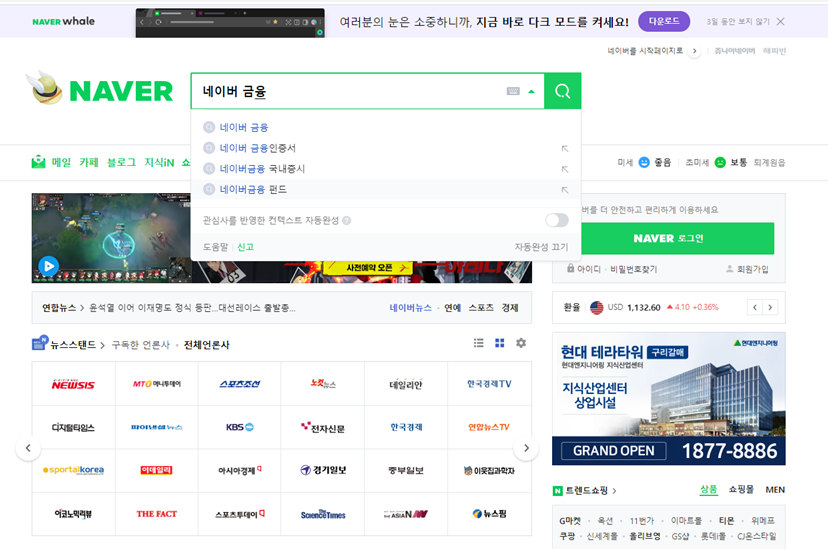
Task: Select '구독한 언론사' tab
Action: tap(140, 345)
